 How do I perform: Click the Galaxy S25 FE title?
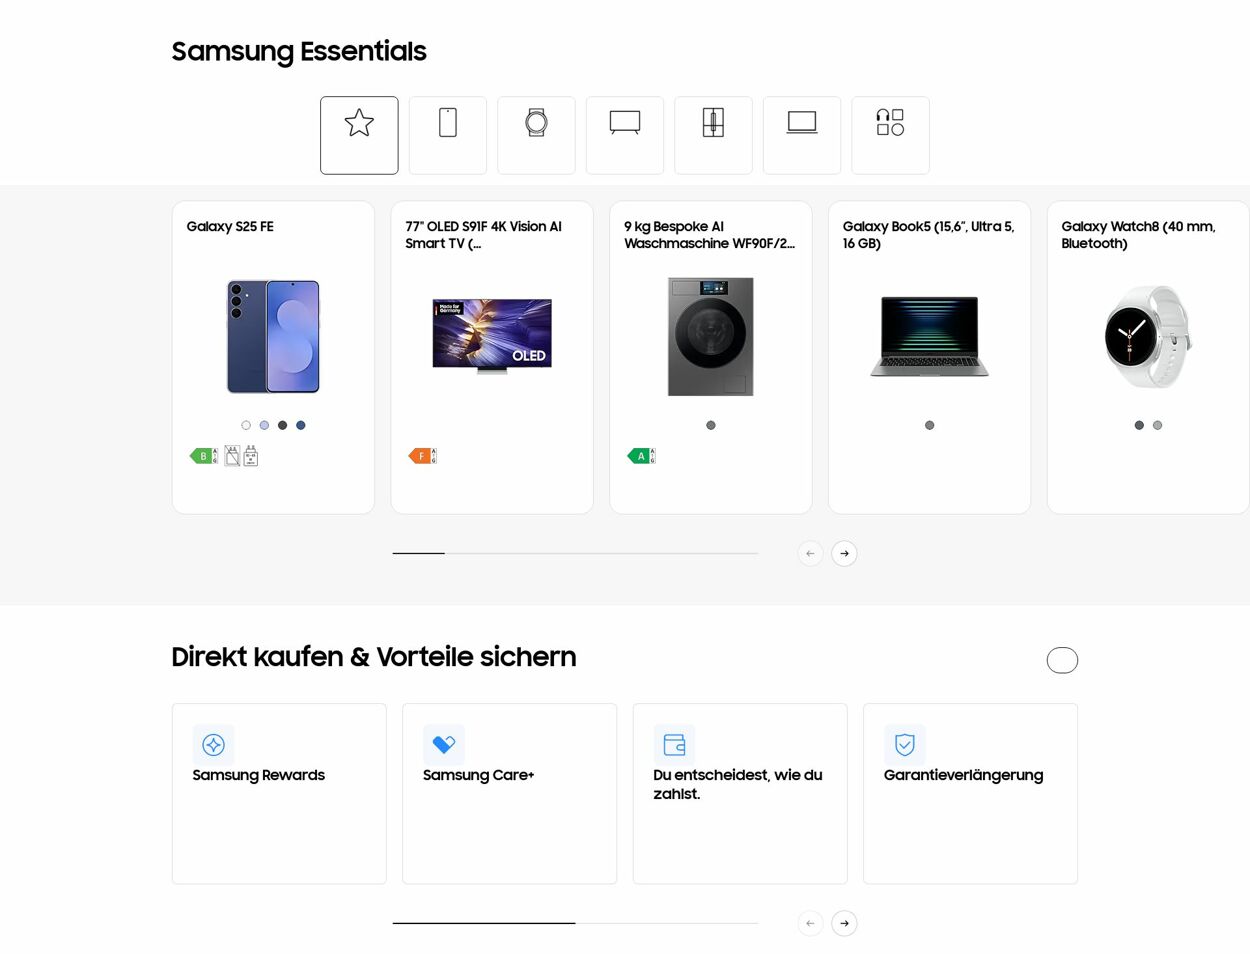pyautogui.click(x=230, y=227)
